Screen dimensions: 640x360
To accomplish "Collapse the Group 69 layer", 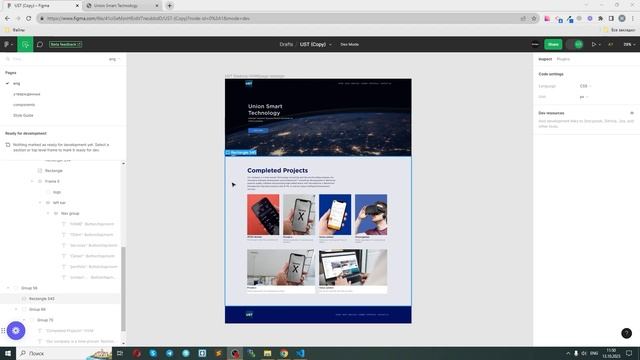I will [x=16, y=309].
